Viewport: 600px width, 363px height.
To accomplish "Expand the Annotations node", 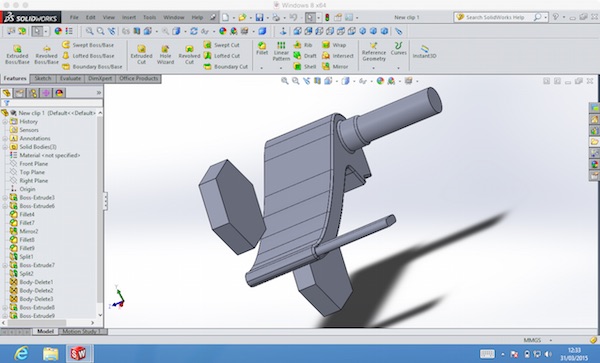I will coord(5,138).
